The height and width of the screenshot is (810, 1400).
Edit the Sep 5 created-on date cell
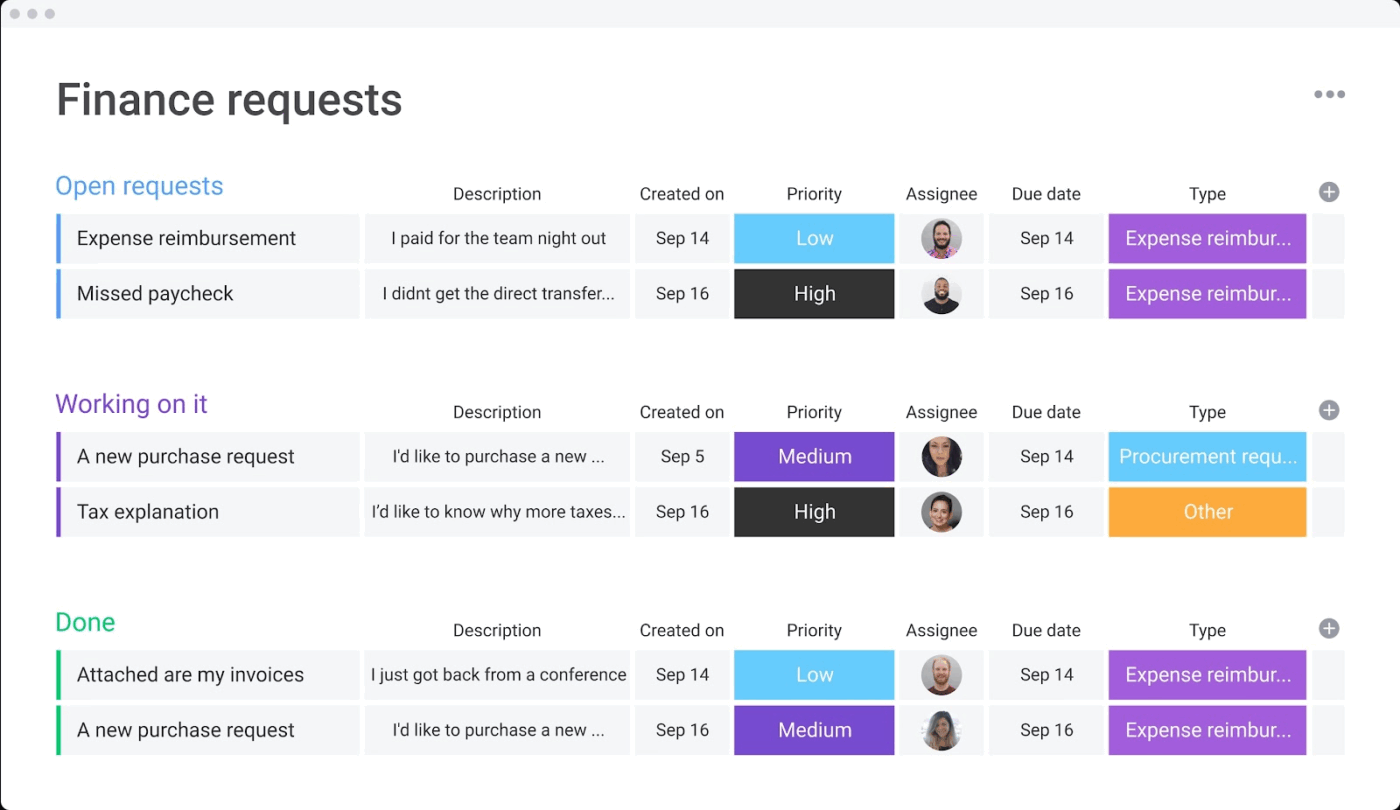(682, 457)
